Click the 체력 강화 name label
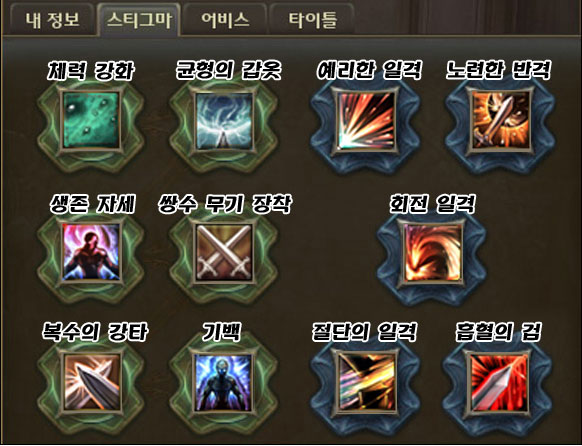Screen dimensions: 582x446 point(91,70)
